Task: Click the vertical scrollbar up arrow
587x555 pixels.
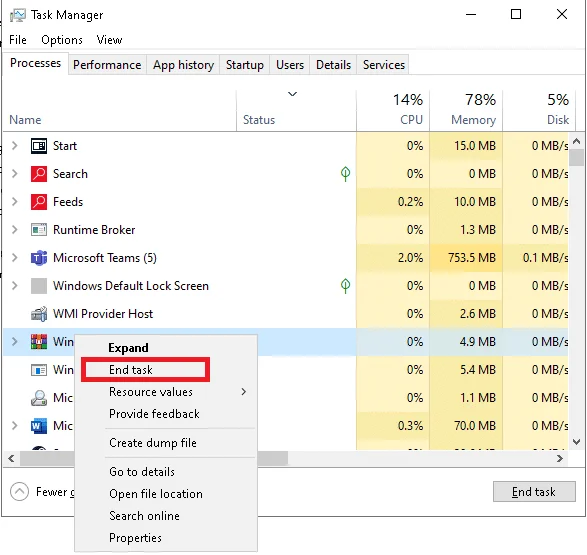Action: (x=577, y=141)
